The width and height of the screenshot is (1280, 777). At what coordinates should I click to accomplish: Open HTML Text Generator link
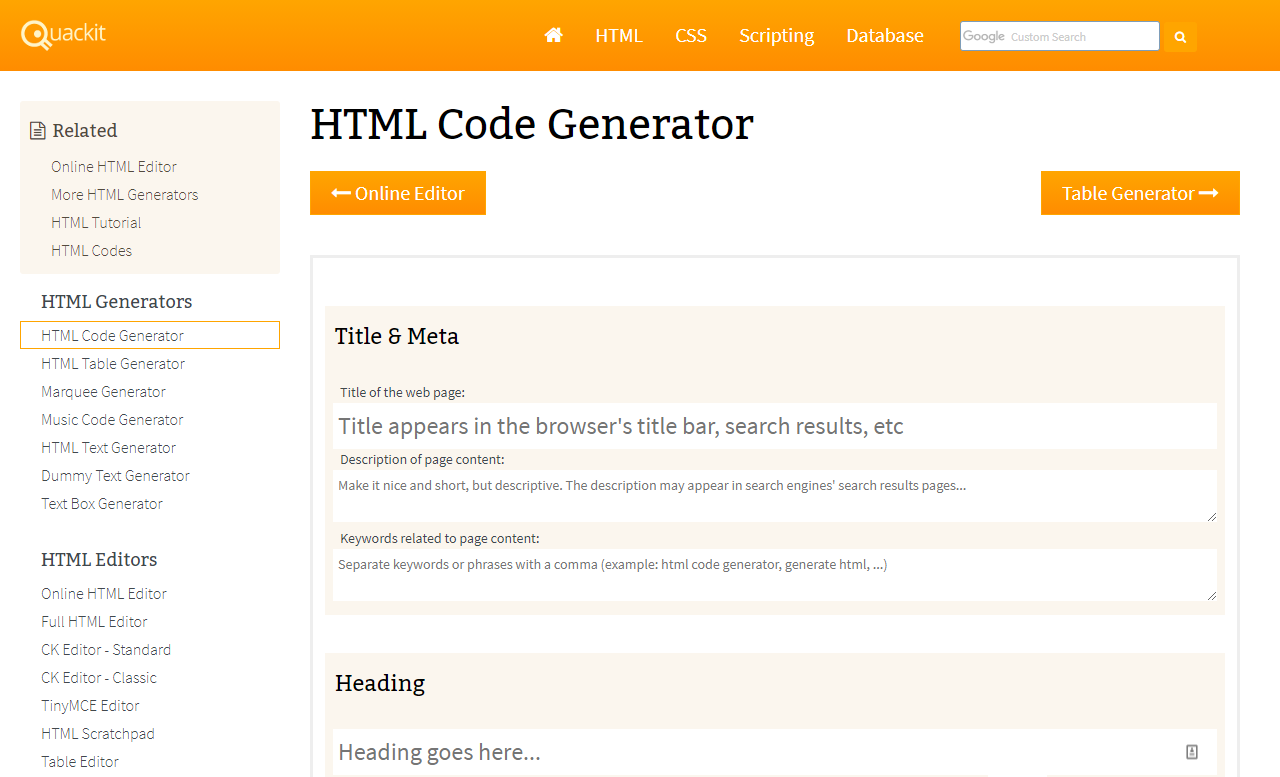(108, 447)
